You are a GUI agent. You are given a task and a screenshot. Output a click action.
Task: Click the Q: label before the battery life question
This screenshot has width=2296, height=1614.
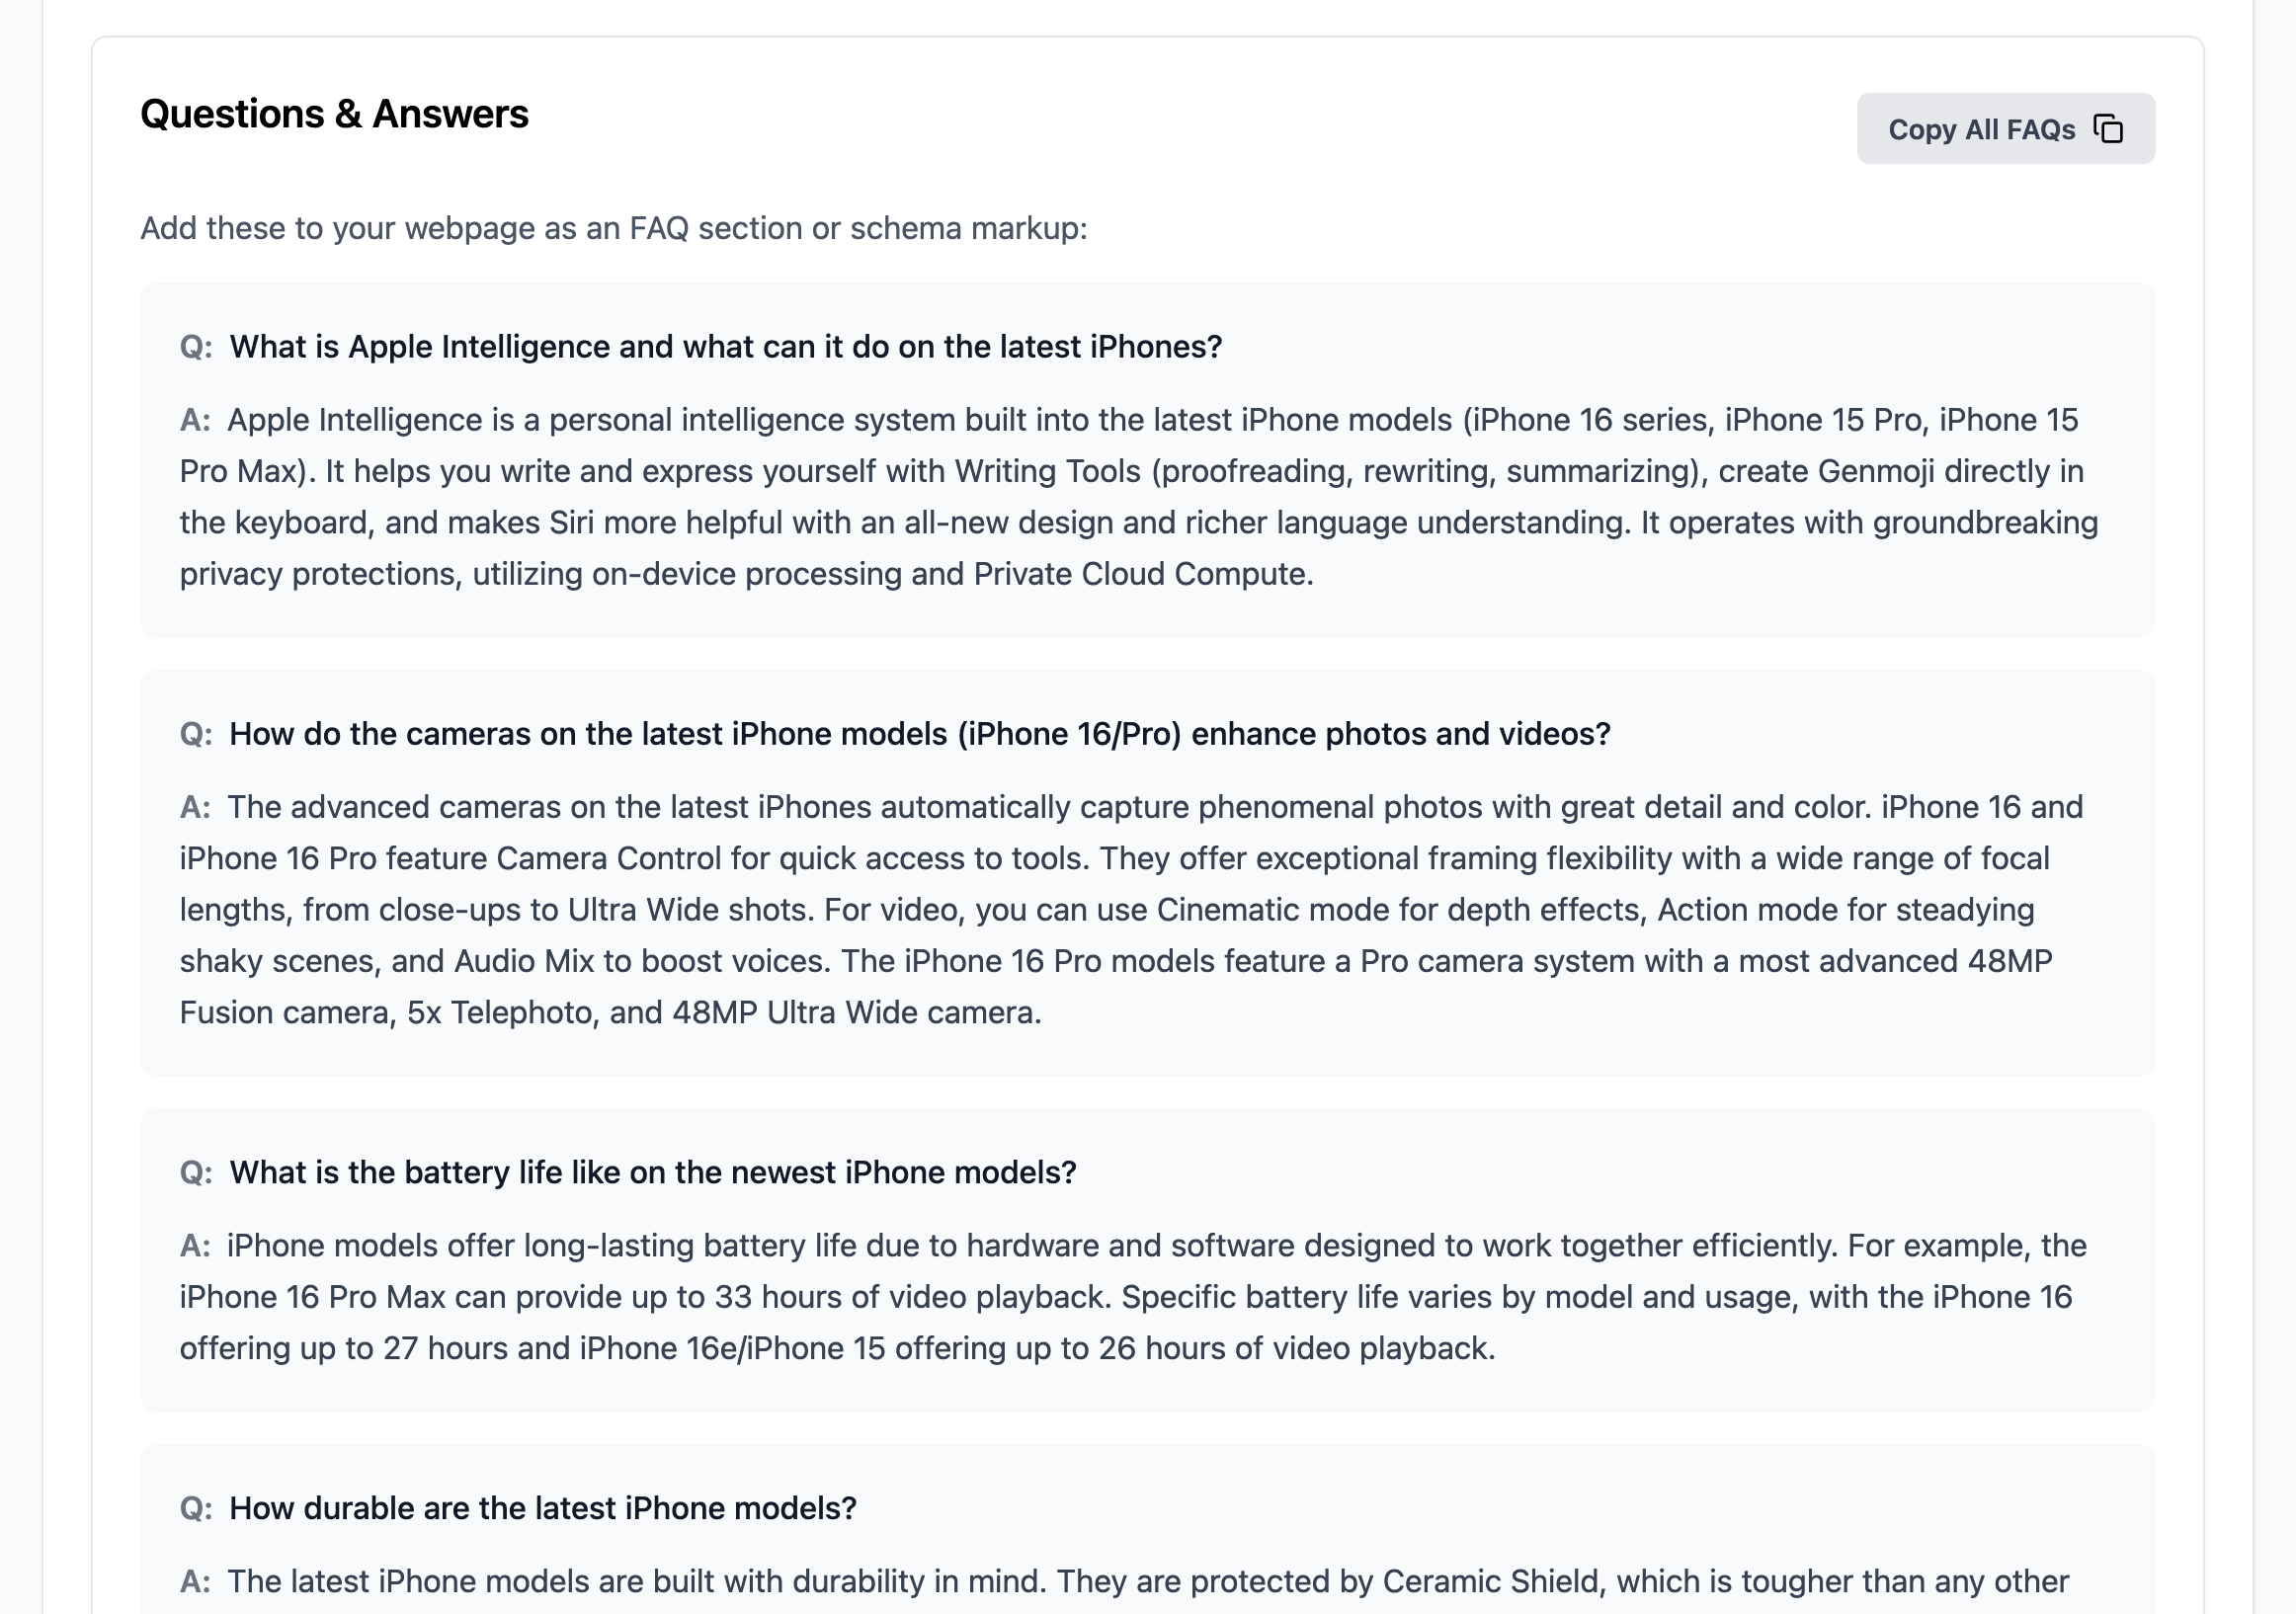tap(196, 1172)
